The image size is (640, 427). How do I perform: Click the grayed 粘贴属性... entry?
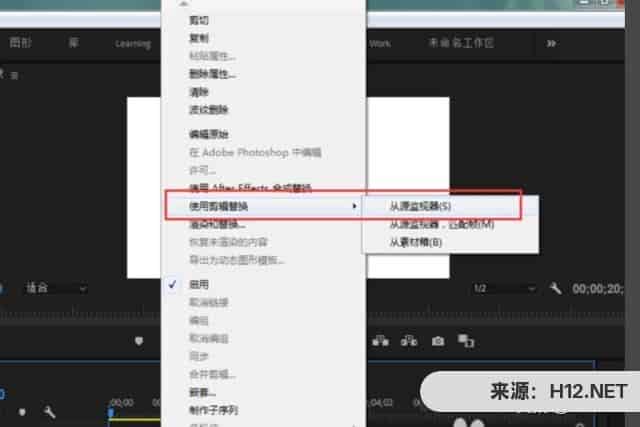click(x=212, y=56)
